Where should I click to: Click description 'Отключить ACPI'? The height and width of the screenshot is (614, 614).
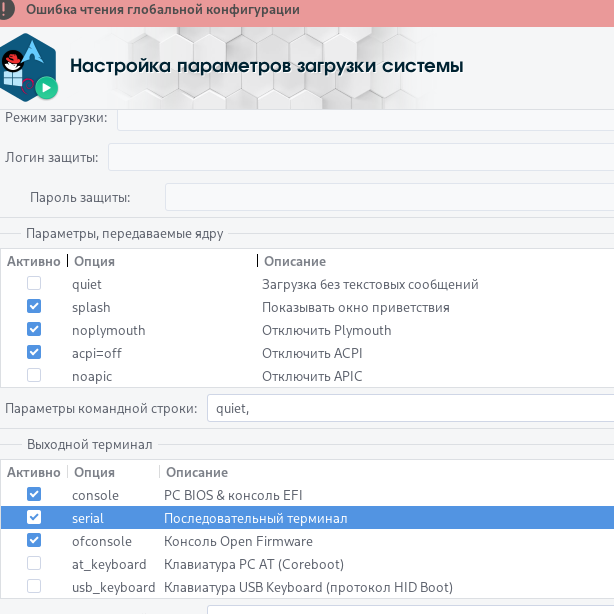coord(312,354)
